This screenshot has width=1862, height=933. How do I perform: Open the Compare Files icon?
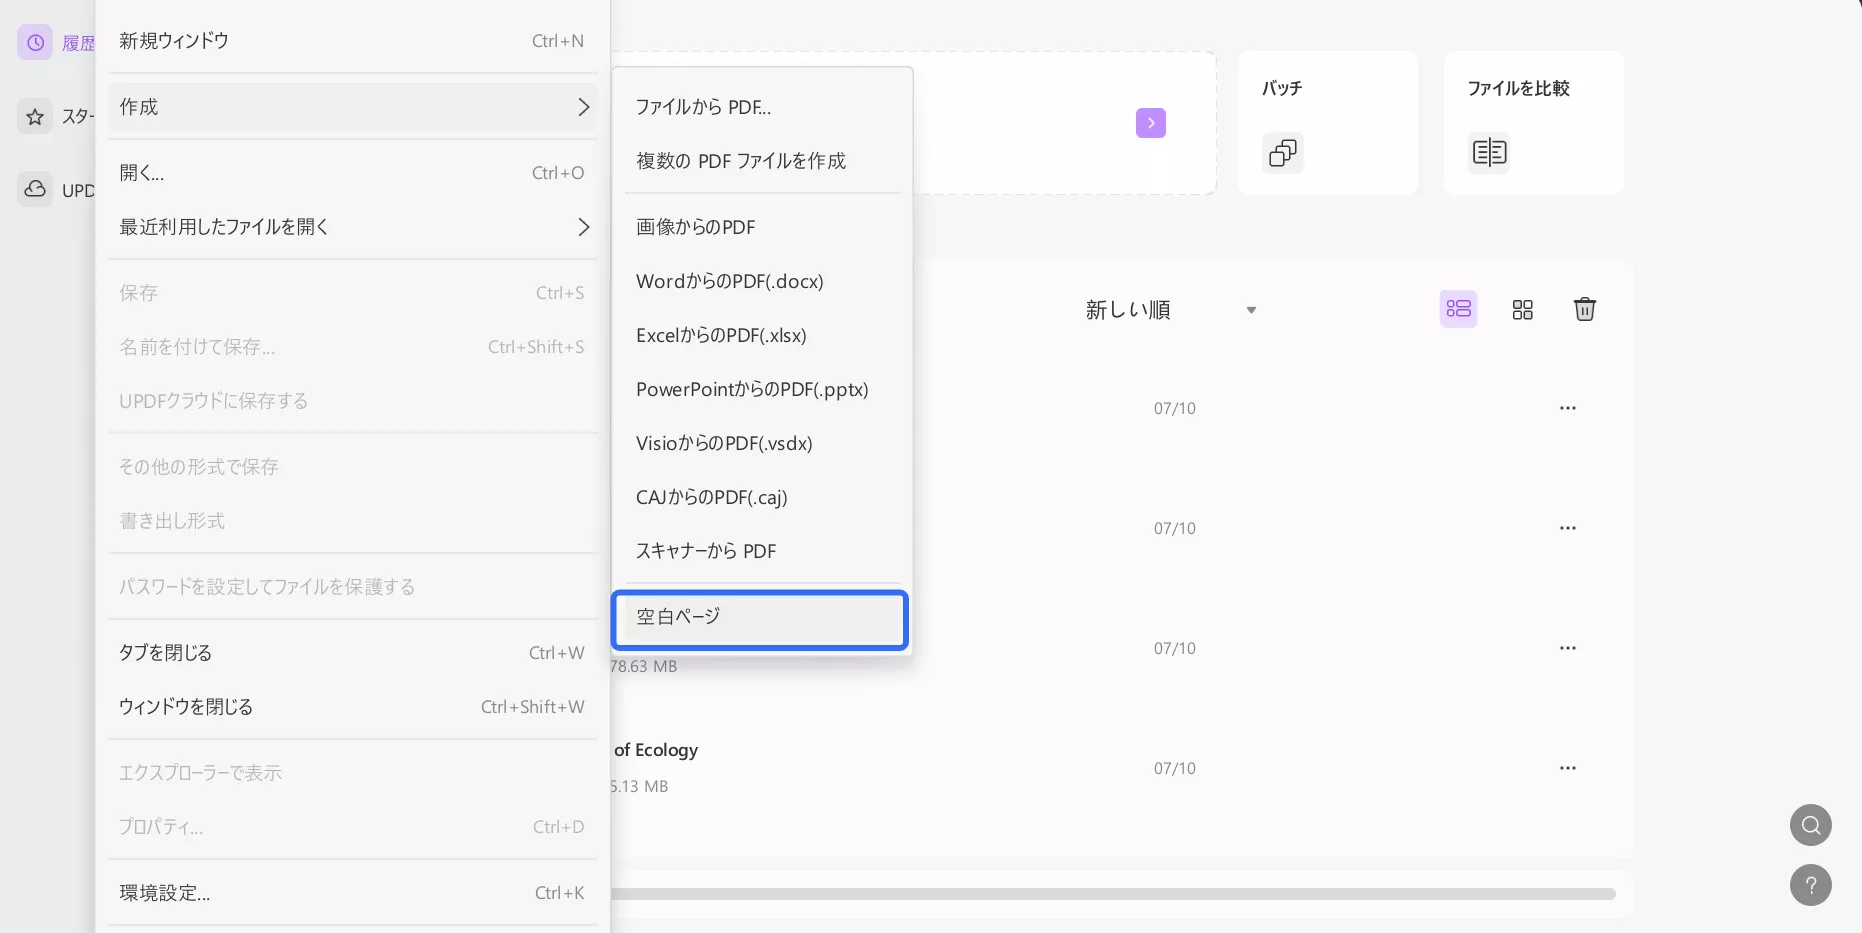1489,153
